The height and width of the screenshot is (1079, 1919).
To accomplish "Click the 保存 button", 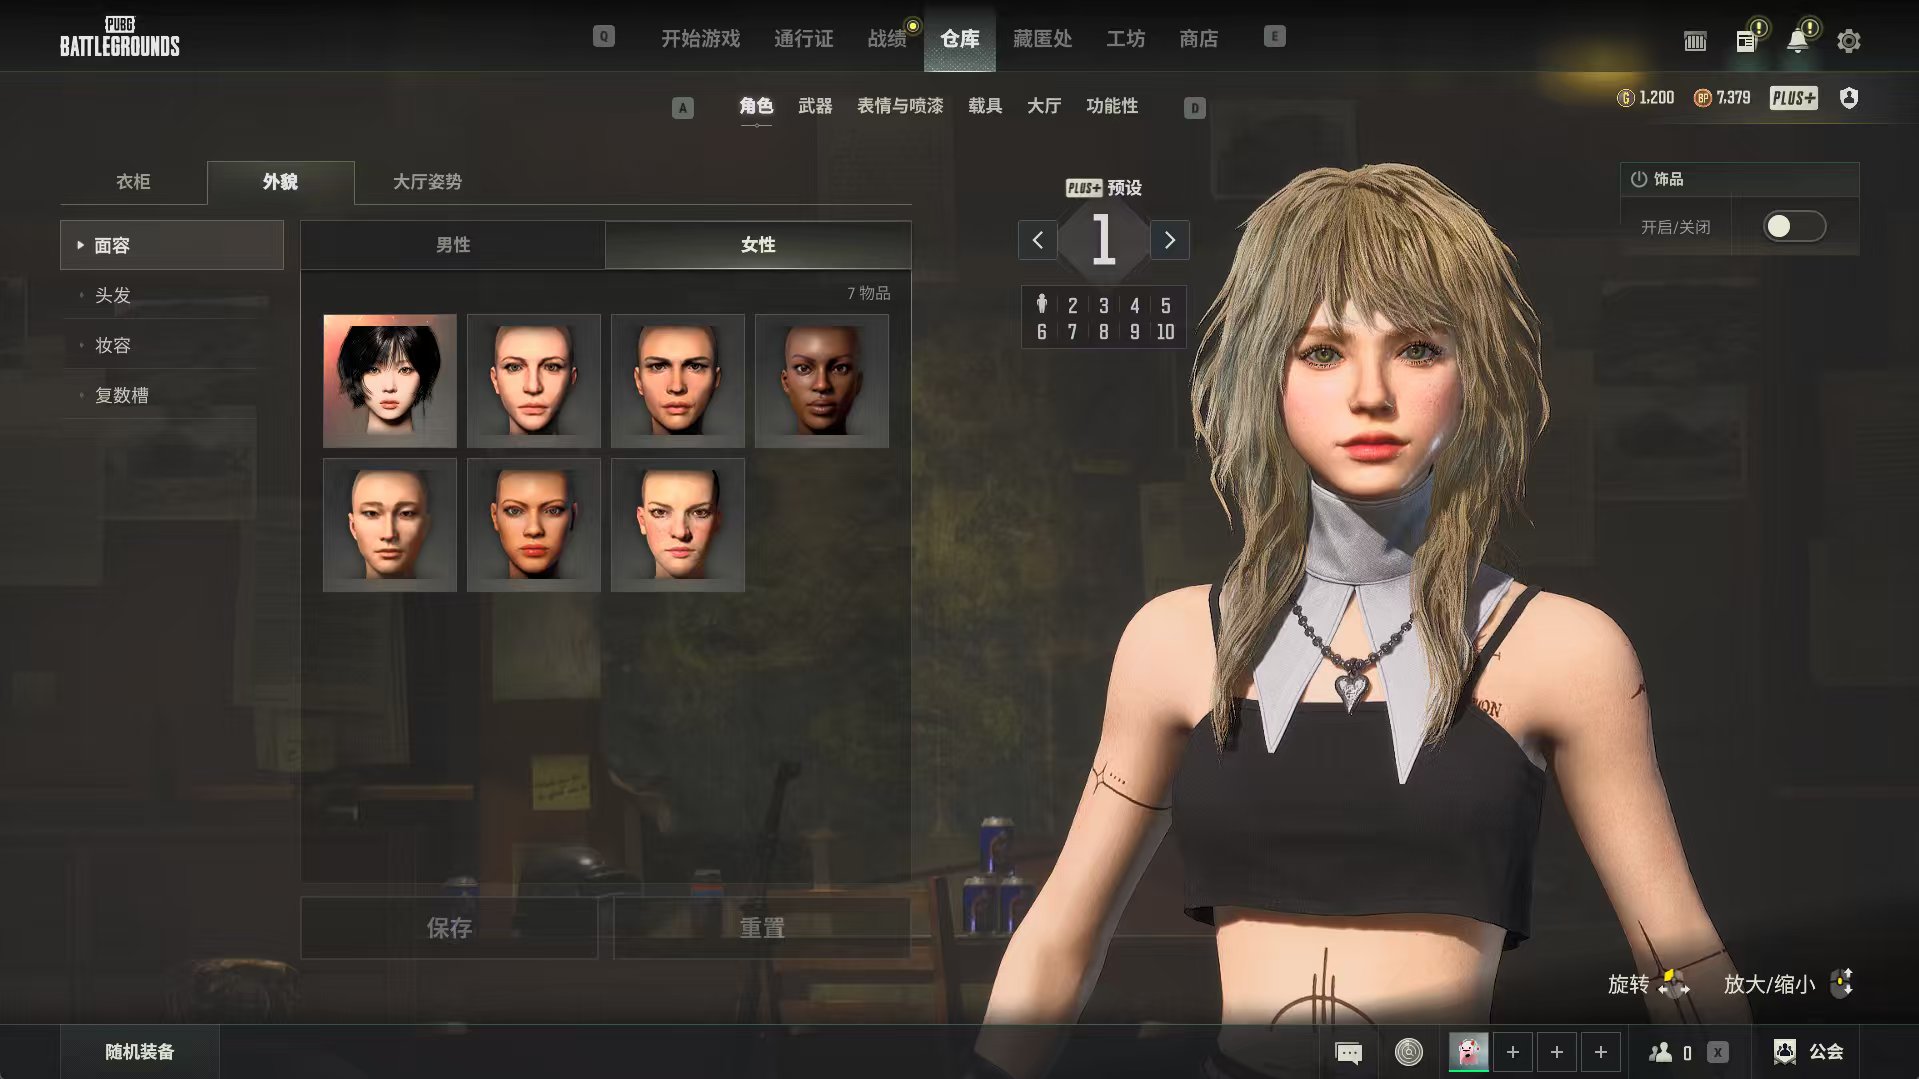I will coord(449,928).
